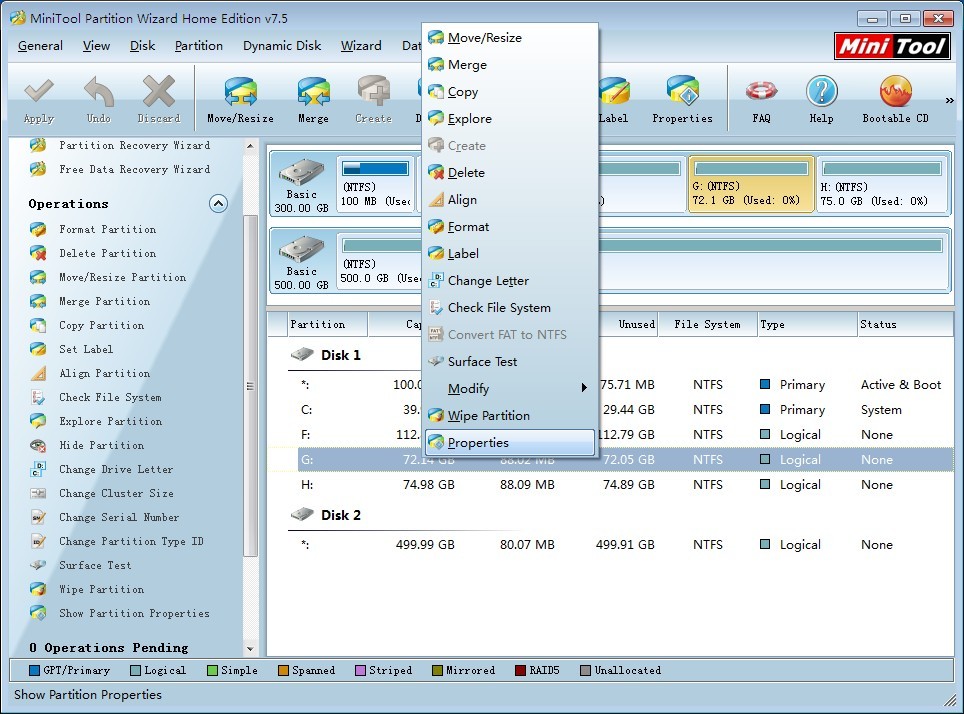This screenshot has height=714, width=964.
Task: Open the Wizard menu
Action: coord(361,45)
